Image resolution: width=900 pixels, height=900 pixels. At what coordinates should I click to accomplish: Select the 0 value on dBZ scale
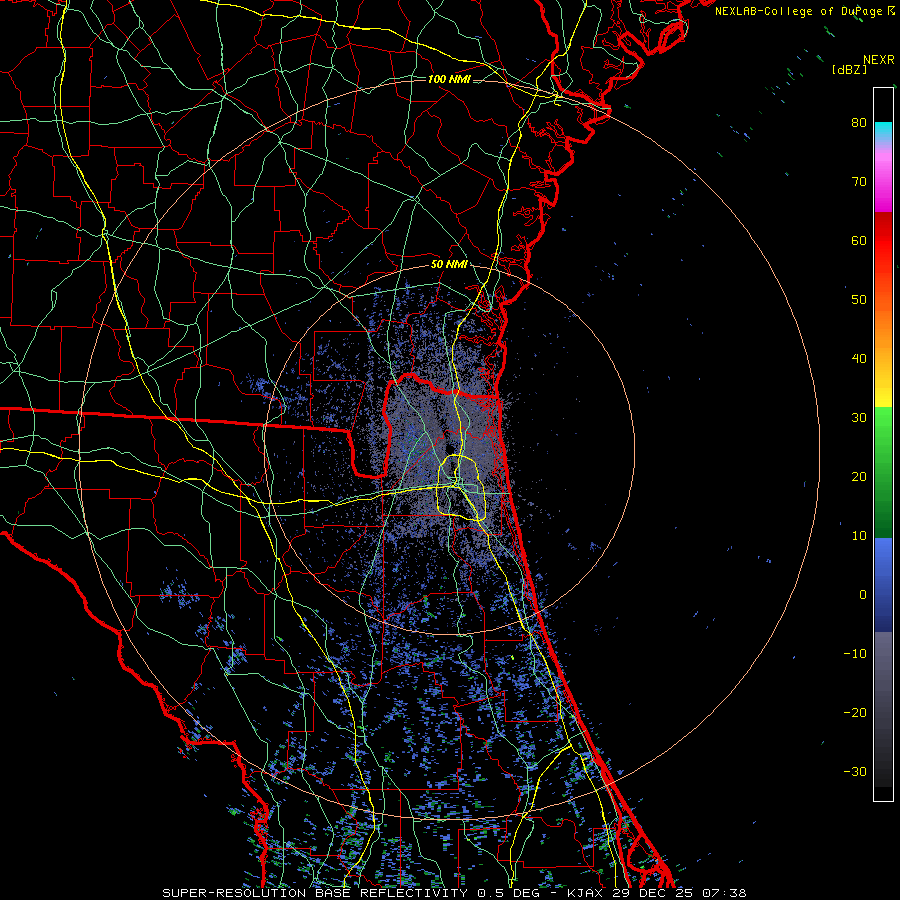click(863, 595)
